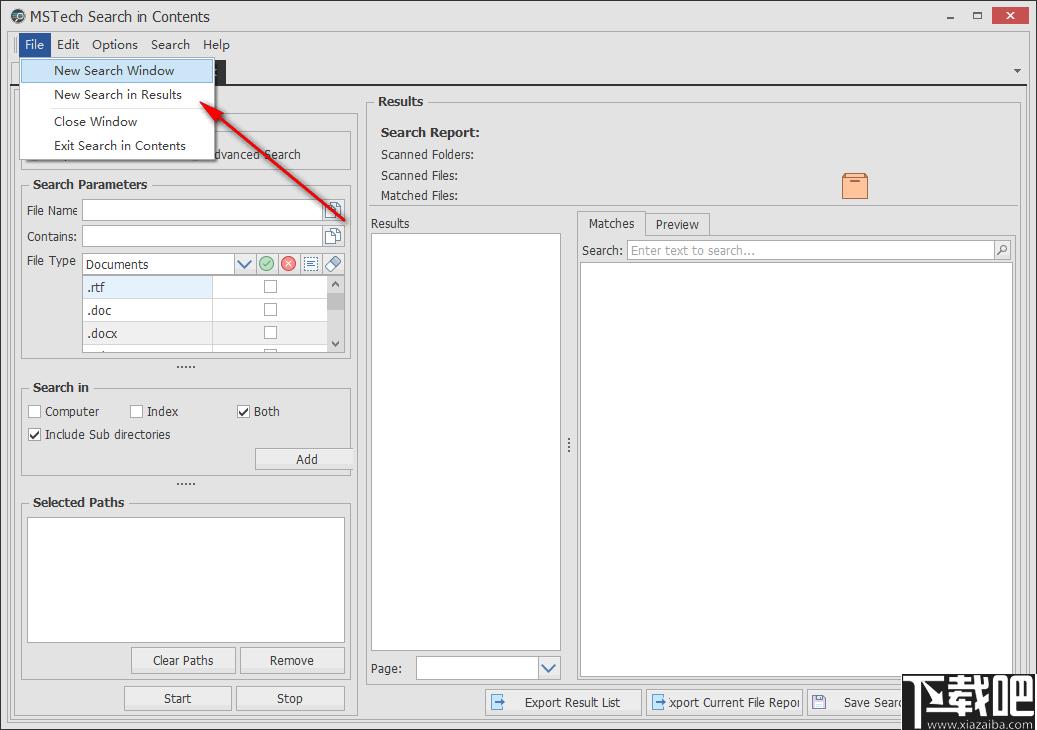This screenshot has height=730, width=1037.
Task: Minimize the MSTech Search in Contents window
Action: [950, 17]
